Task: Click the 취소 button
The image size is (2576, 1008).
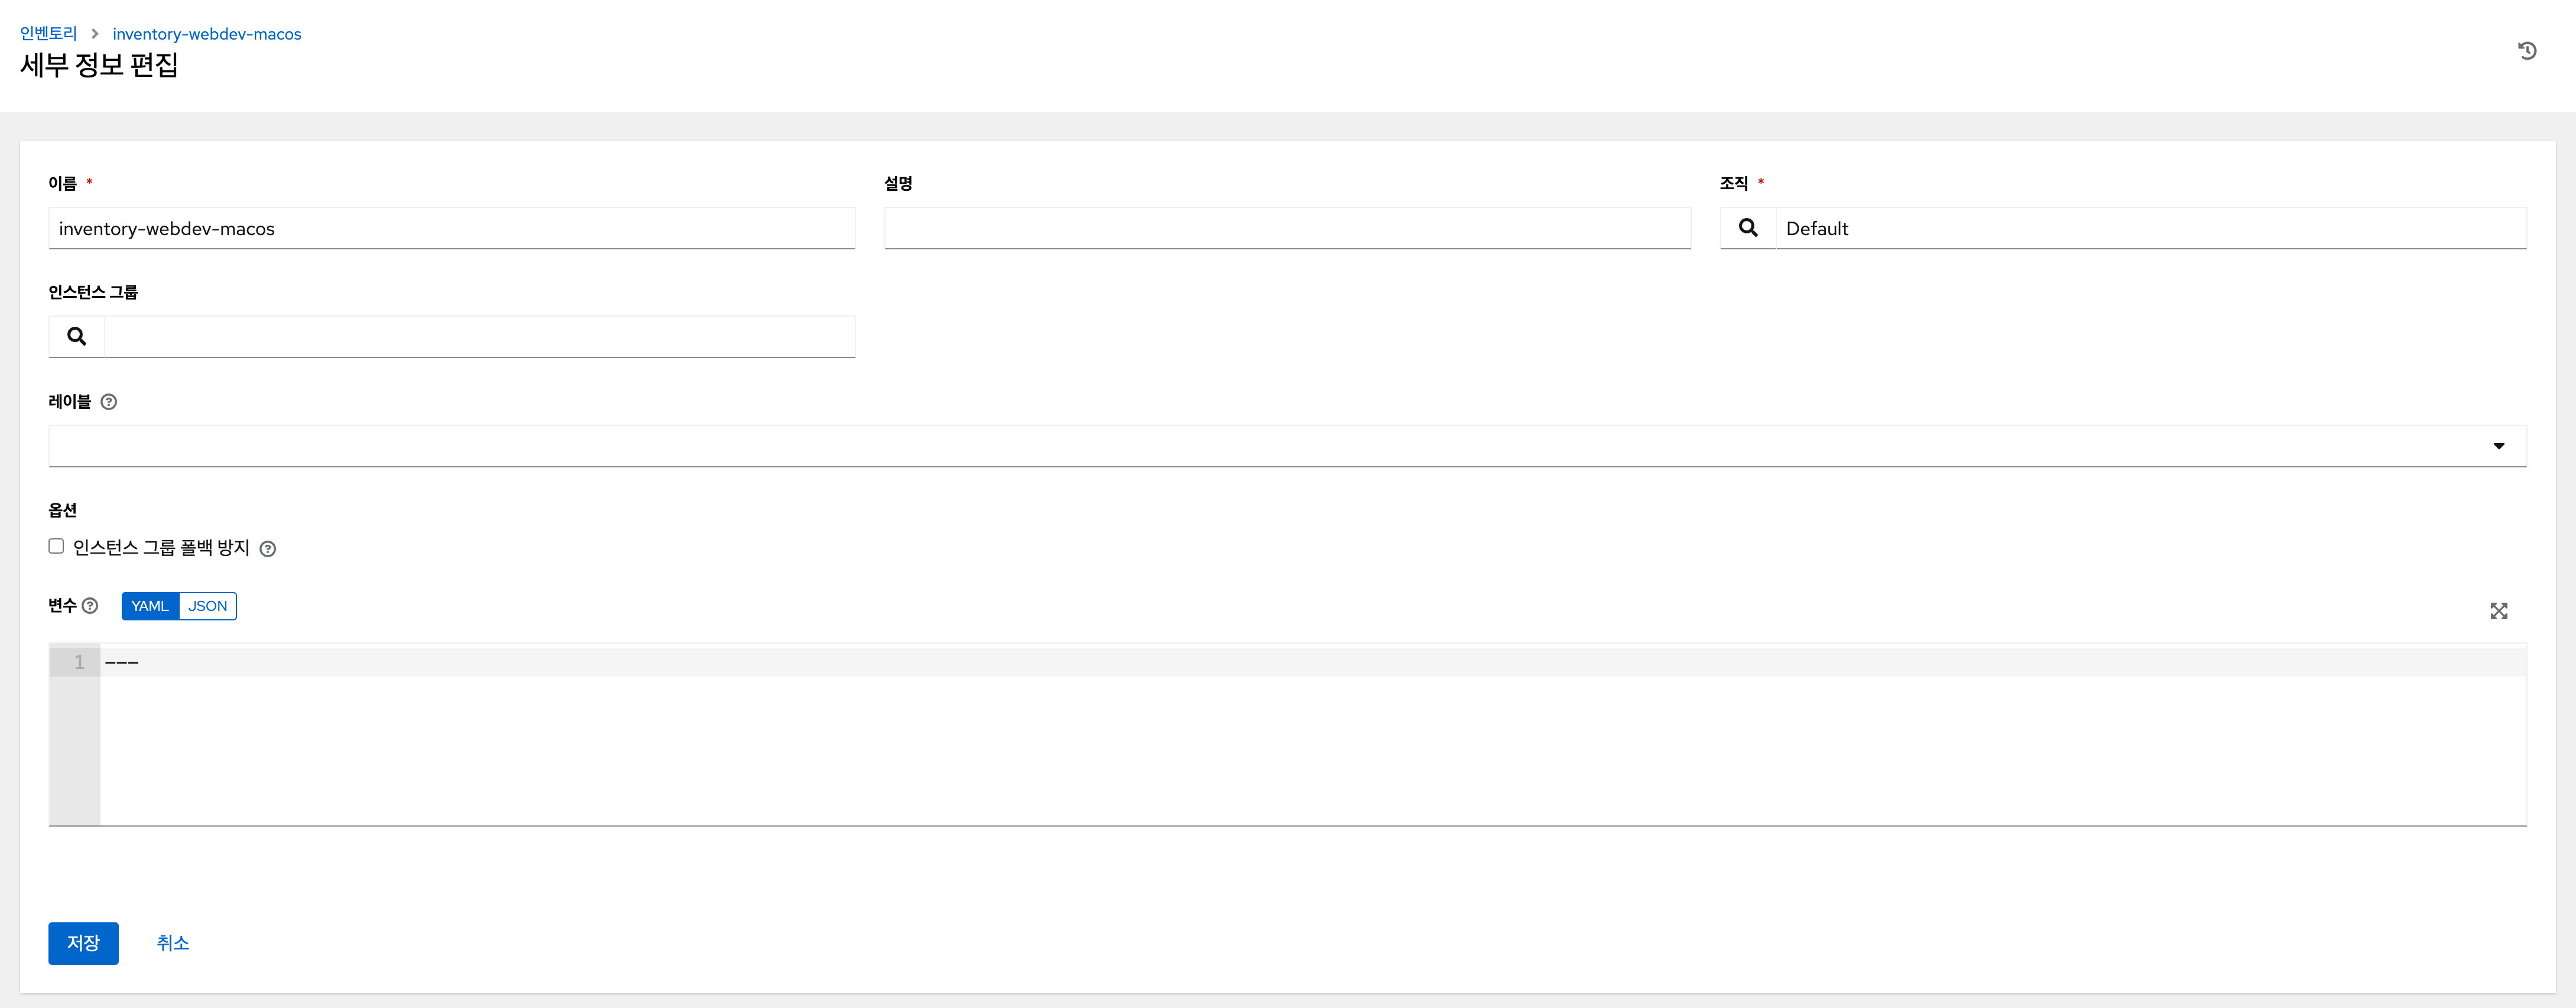Action: (173, 943)
